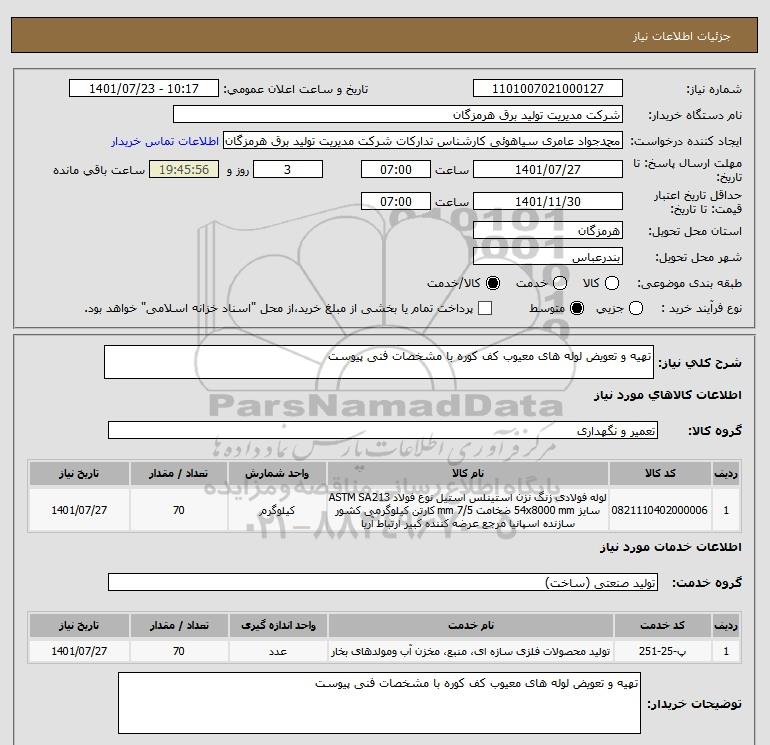Select the کالا/خدمت radio button
This screenshot has height=745, width=770.
[x=493, y=283]
